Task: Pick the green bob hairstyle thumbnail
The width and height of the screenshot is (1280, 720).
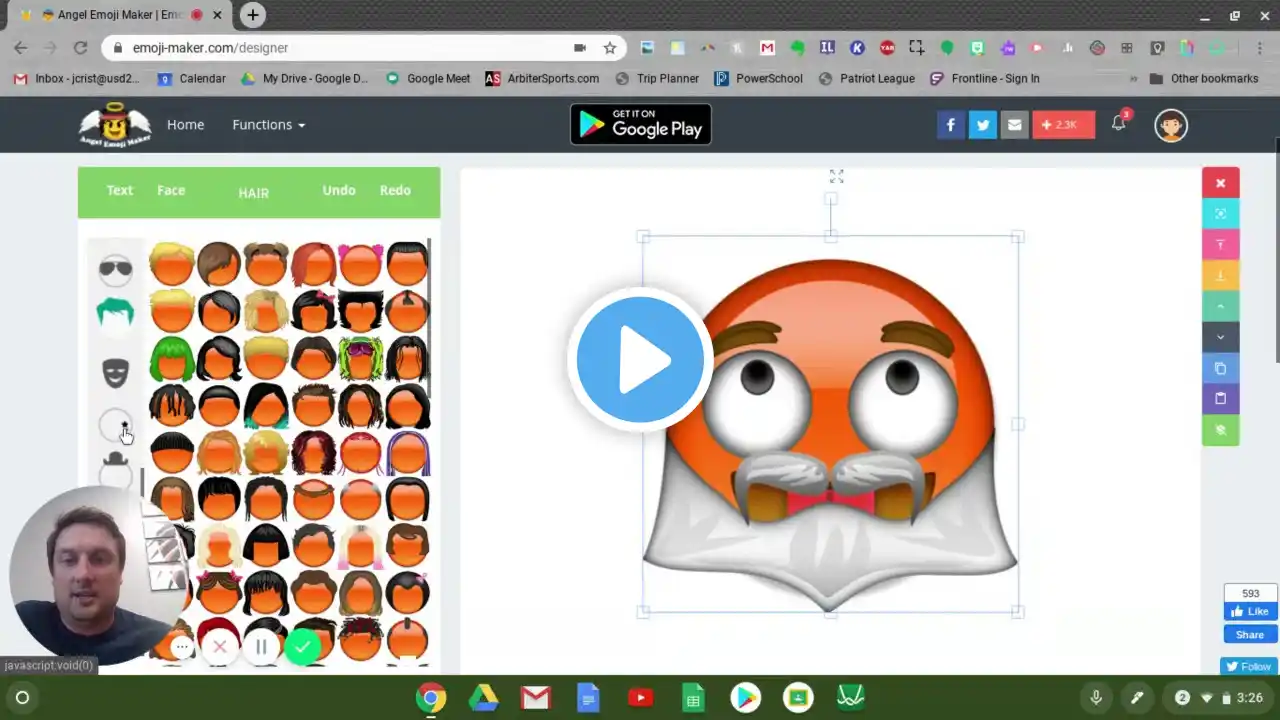Action: click(171, 358)
